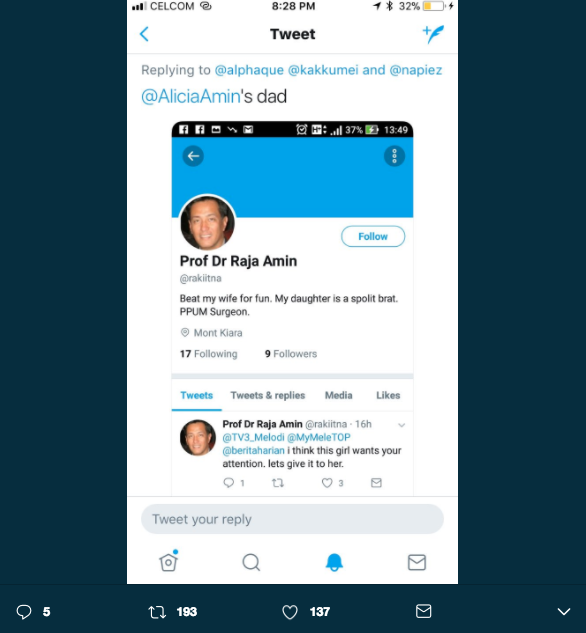Open the three-dot overflow menu on the profile
Image resolution: width=586 pixels, height=633 pixels.
394,156
